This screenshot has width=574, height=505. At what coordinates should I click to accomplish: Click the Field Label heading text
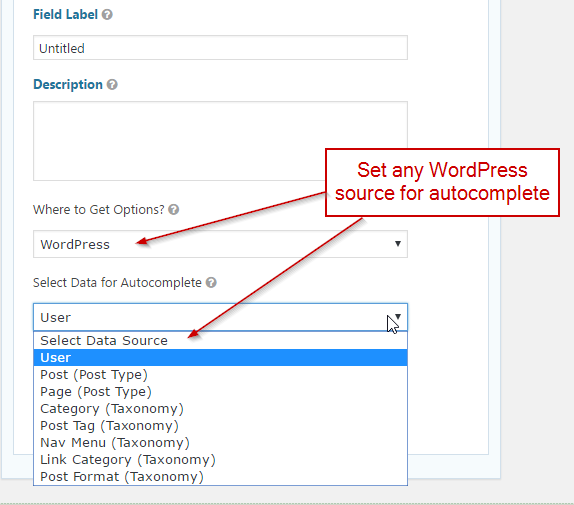(66, 15)
